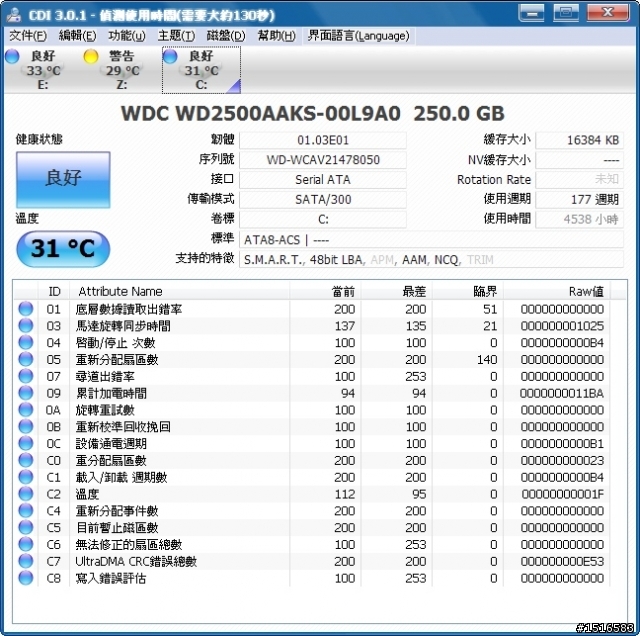This screenshot has height=636, width=640.
Task: Click status orb for attribute C6
Action: 26,544
